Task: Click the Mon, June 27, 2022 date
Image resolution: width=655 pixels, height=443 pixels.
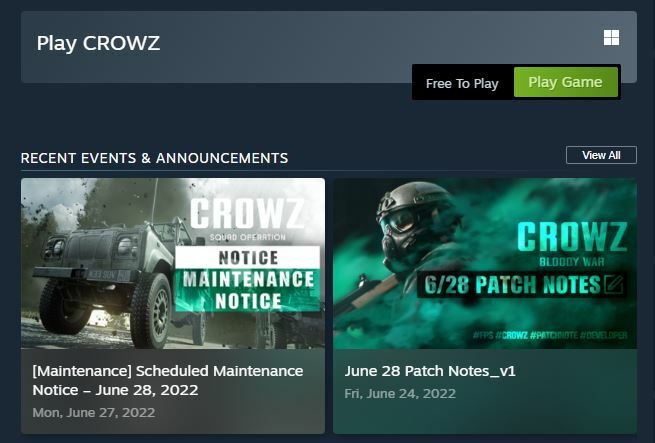Action: click(94, 413)
